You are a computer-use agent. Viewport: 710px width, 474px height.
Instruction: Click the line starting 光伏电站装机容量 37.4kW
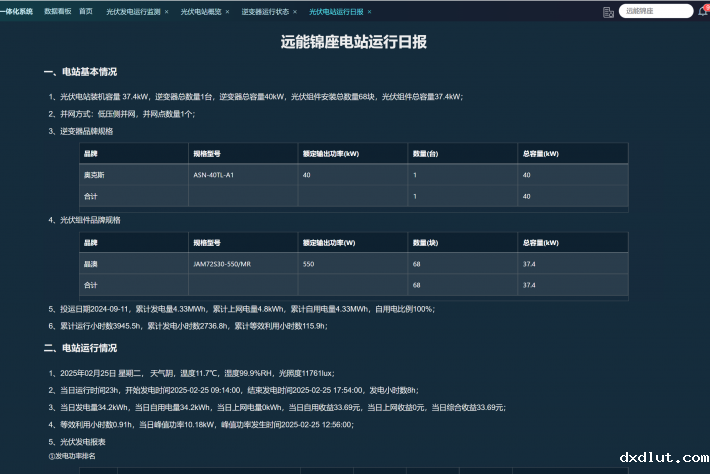[256, 96]
